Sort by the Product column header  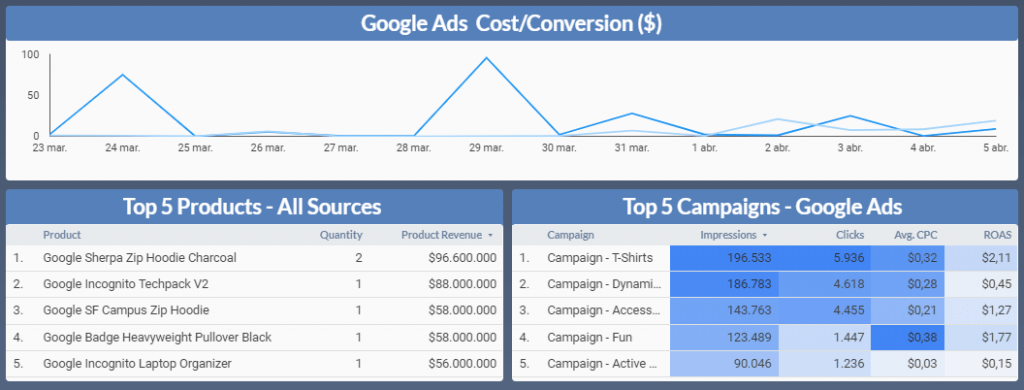coord(62,235)
